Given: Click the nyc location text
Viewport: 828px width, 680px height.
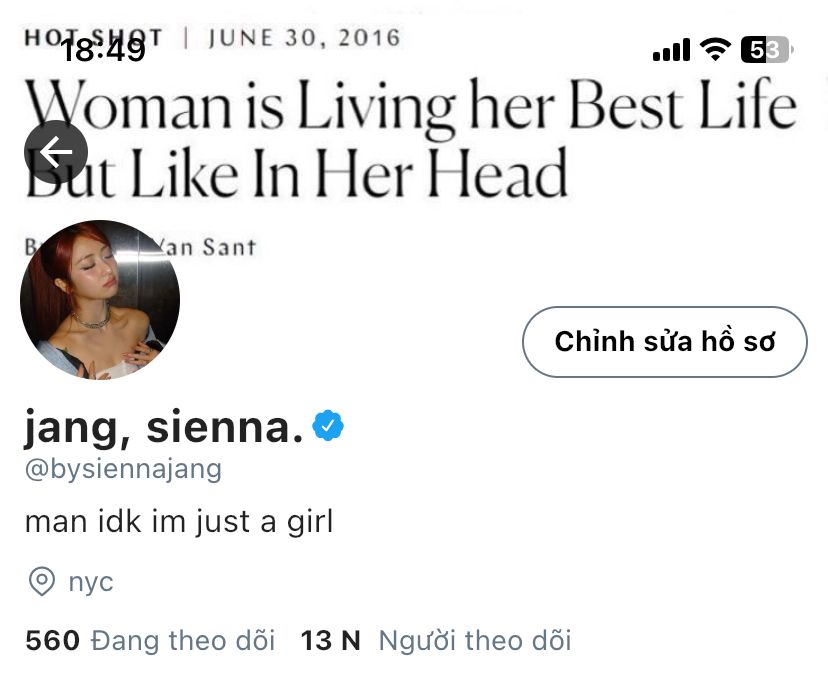Looking at the screenshot, I should (x=91, y=582).
